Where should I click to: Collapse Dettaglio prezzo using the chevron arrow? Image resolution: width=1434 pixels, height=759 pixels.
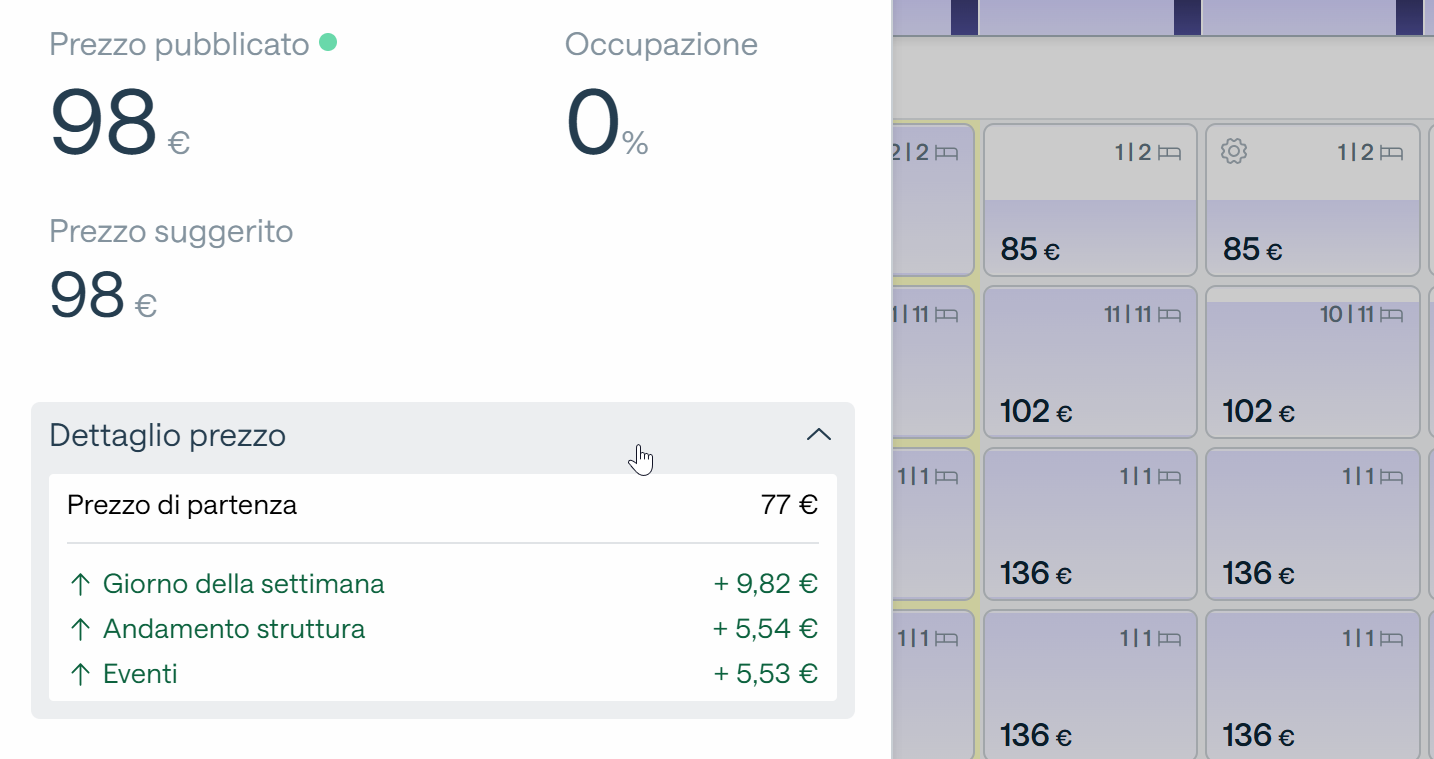tap(819, 435)
